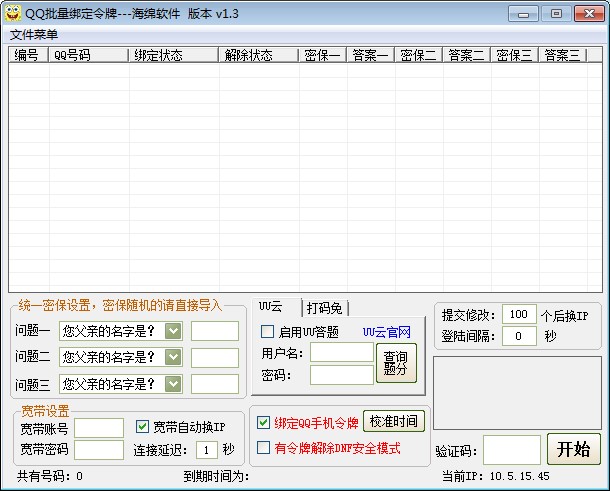Click the 校准时间 button
The image size is (610, 491).
[x=394, y=421]
